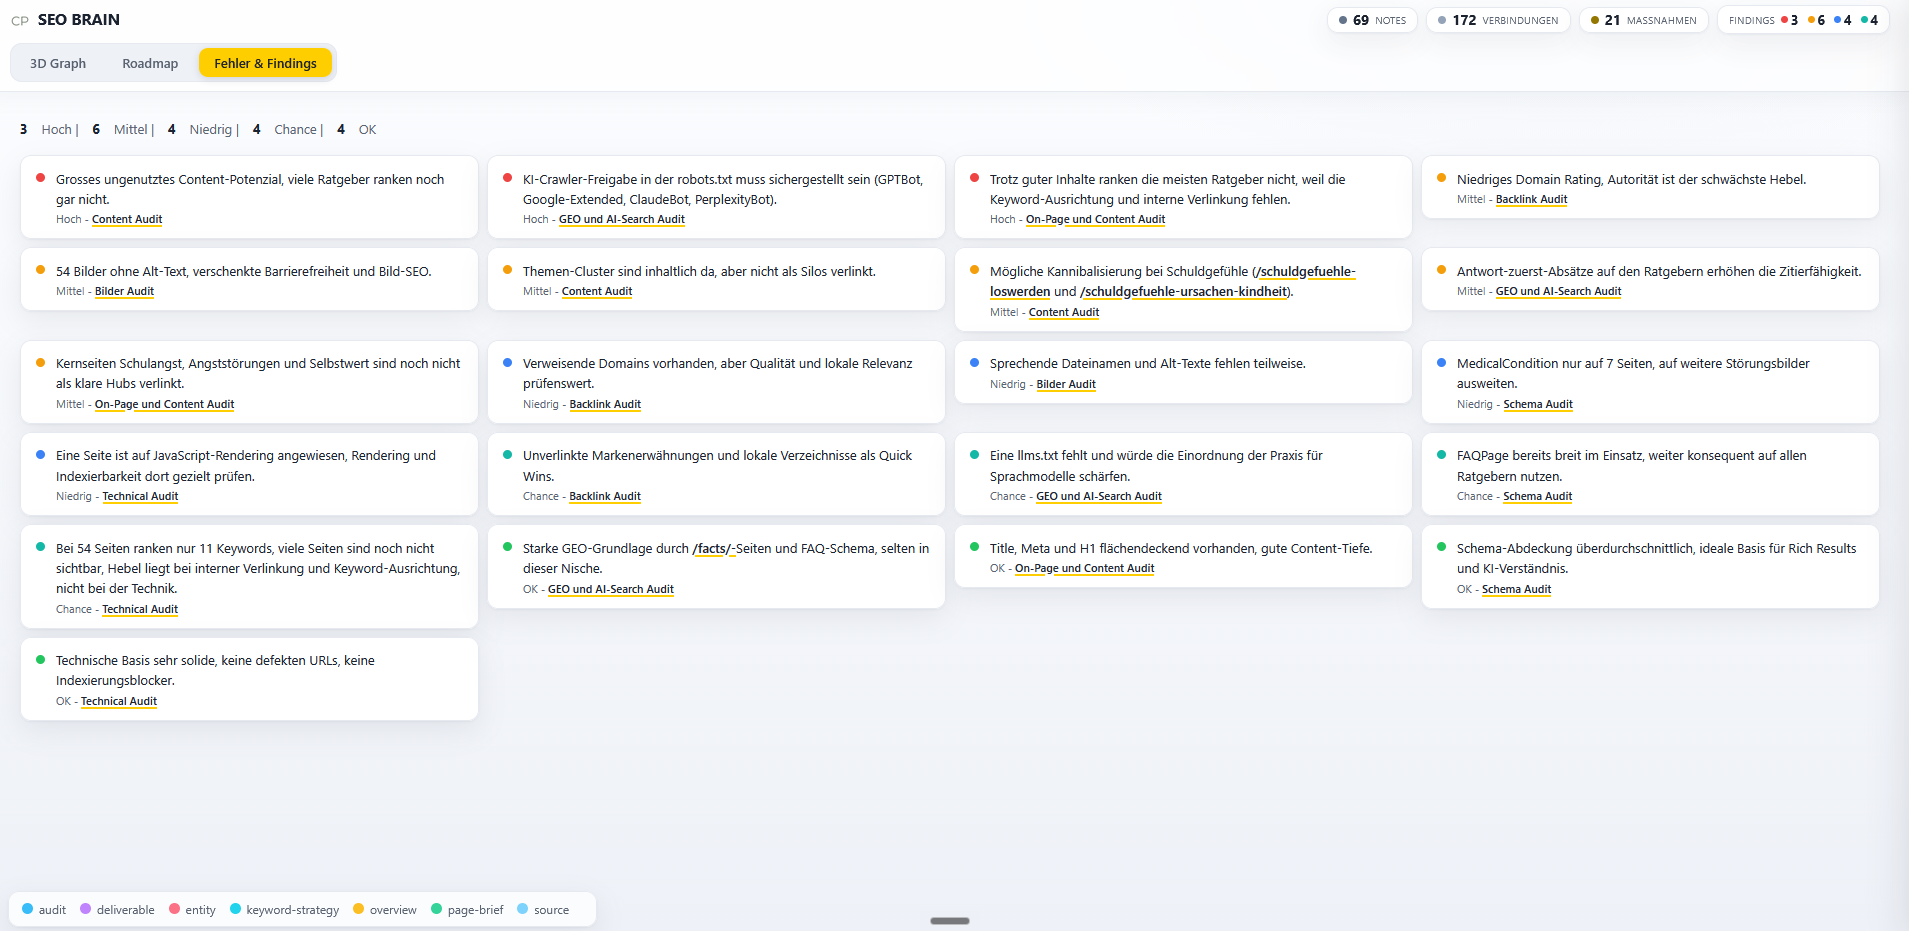The image size is (1909, 931).
Task: Select the Fehler & Findings tab
Action: click(x=265, y=63)
